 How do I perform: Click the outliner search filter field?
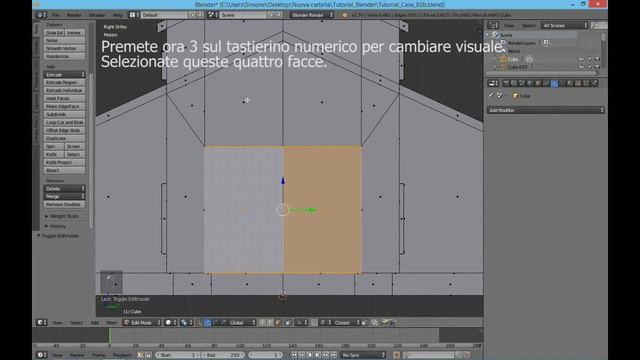coord(599,25)
